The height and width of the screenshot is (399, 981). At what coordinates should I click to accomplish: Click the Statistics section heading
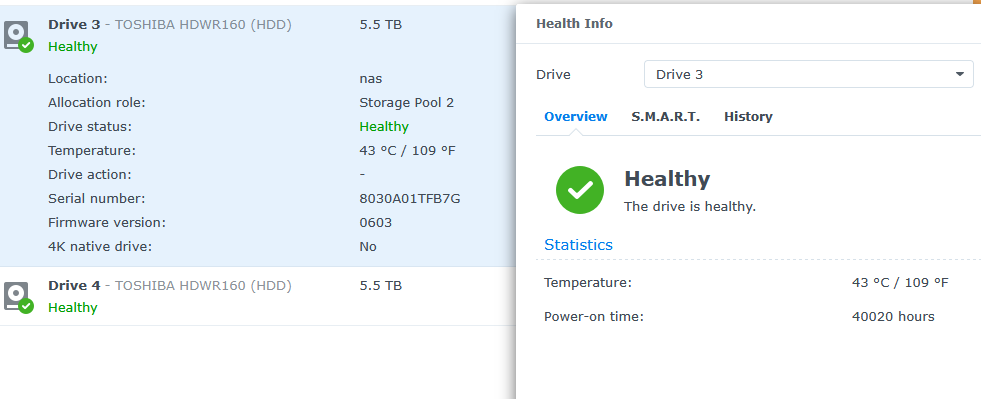(x=579, y=245)
